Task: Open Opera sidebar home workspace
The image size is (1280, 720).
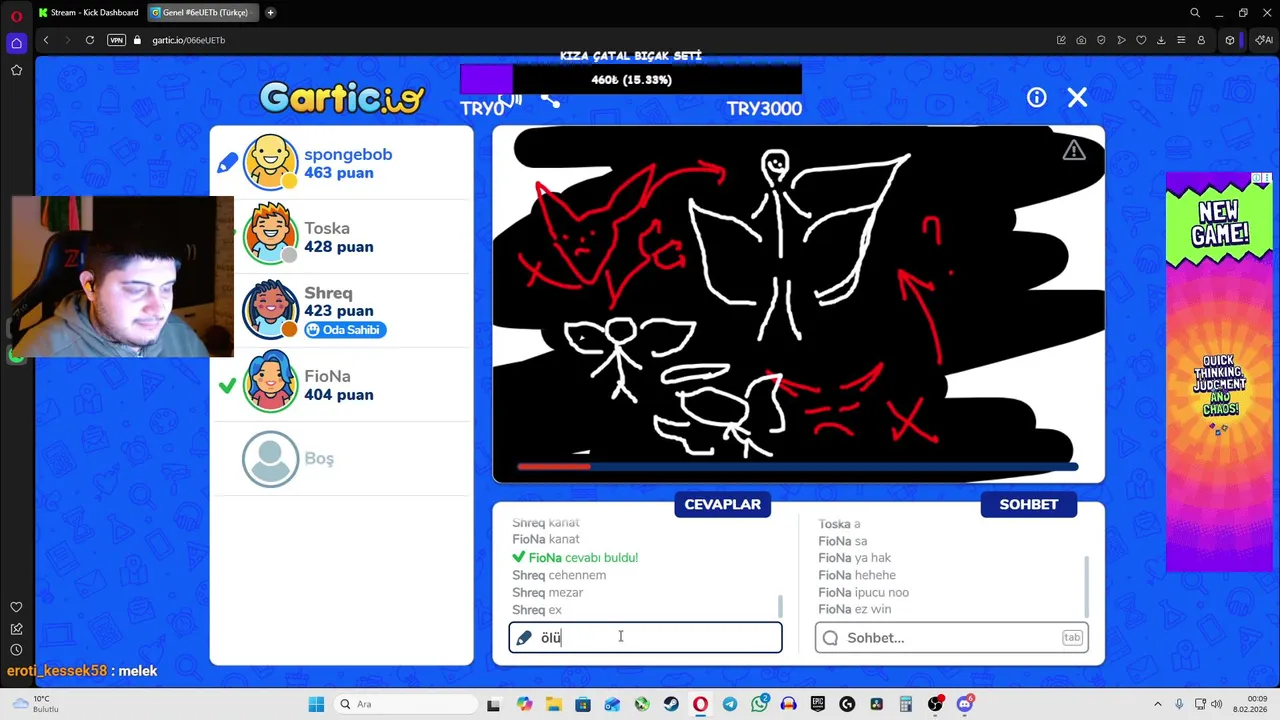Action: coord(16,43)
